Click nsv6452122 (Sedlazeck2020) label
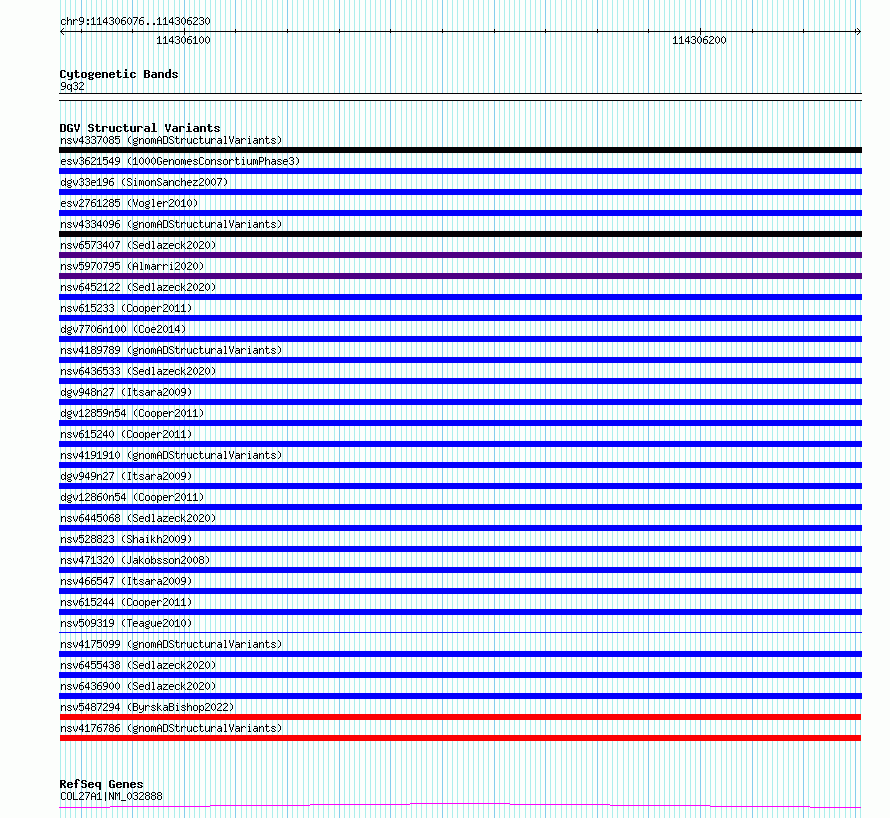 [138, 287]
